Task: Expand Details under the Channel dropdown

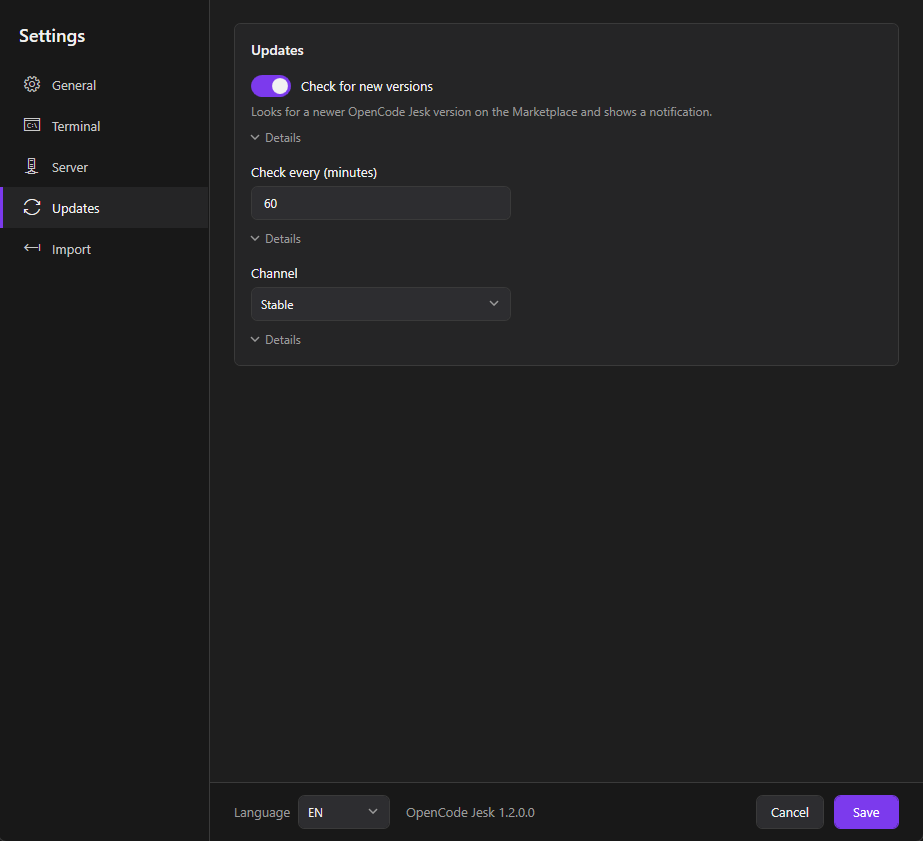Action: click(276, 340)
